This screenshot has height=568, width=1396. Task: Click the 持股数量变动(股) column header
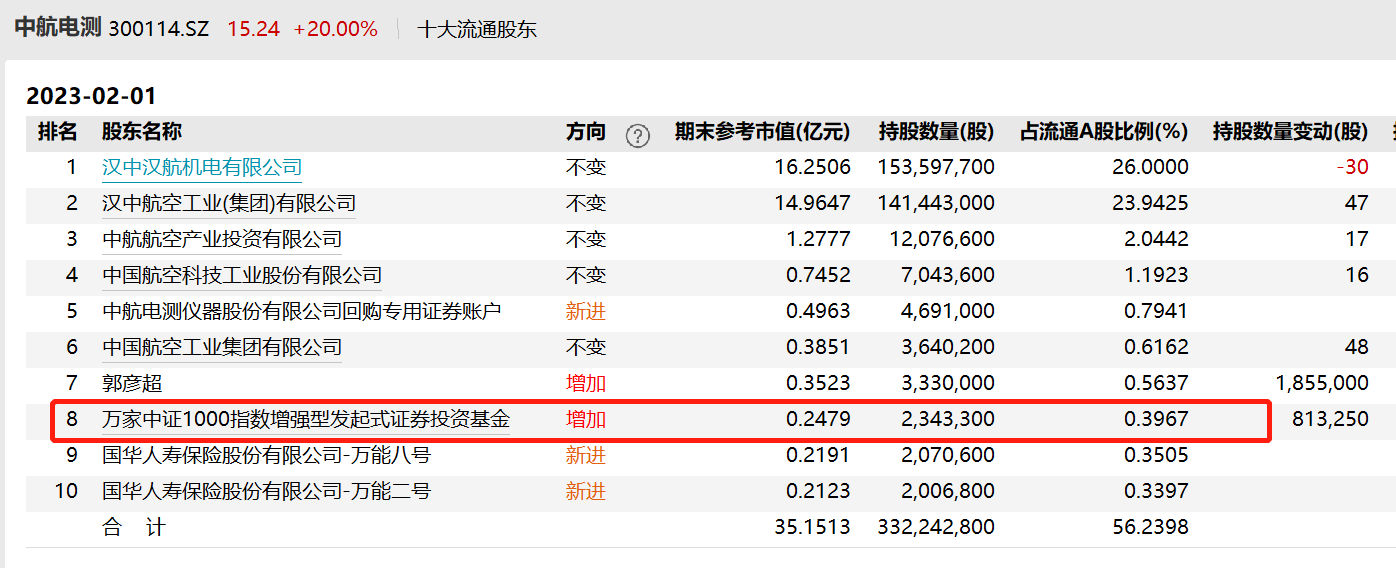(x=1291, y=132)
